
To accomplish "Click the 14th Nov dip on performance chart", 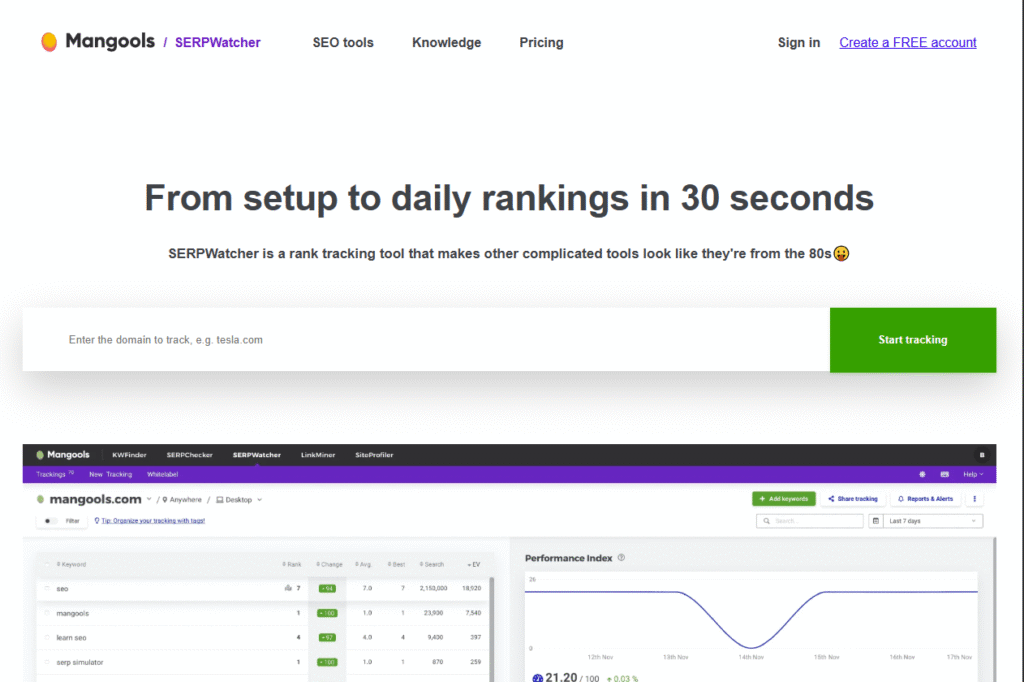I will coord(751,646).
